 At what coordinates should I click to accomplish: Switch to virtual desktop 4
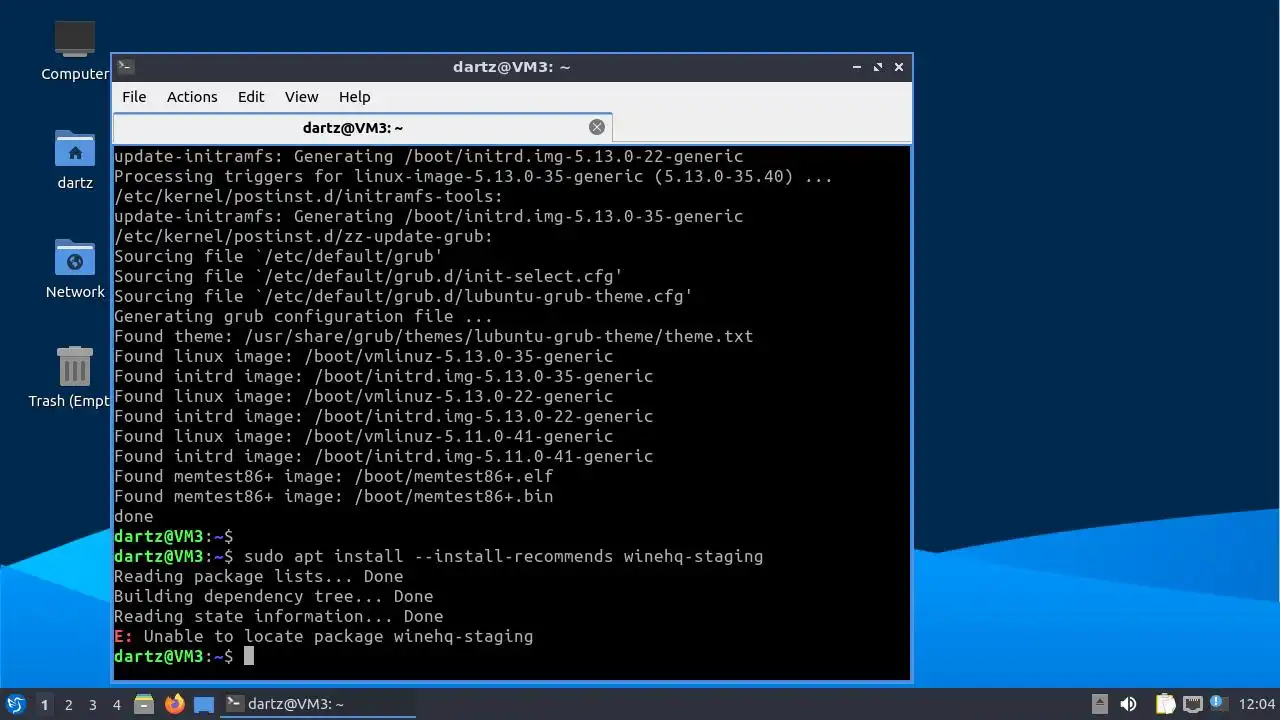point(116,704)
